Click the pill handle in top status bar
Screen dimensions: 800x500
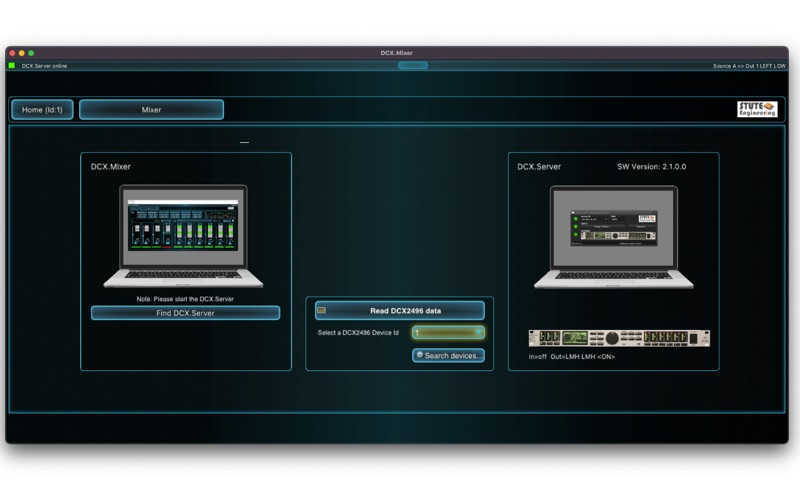pos(413,65)
